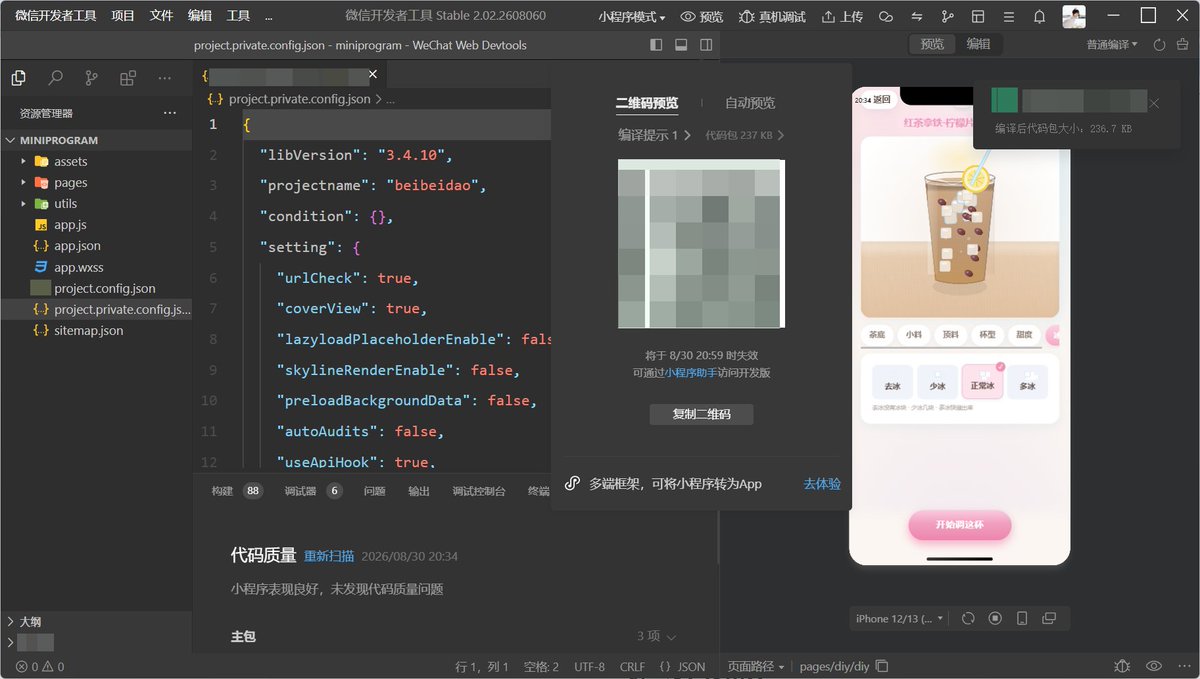The height and width of the screenshot is (679, 1200).
Task: Open the 普通编译 compile mode dropdown
Action: click(x=1112, y=45)
